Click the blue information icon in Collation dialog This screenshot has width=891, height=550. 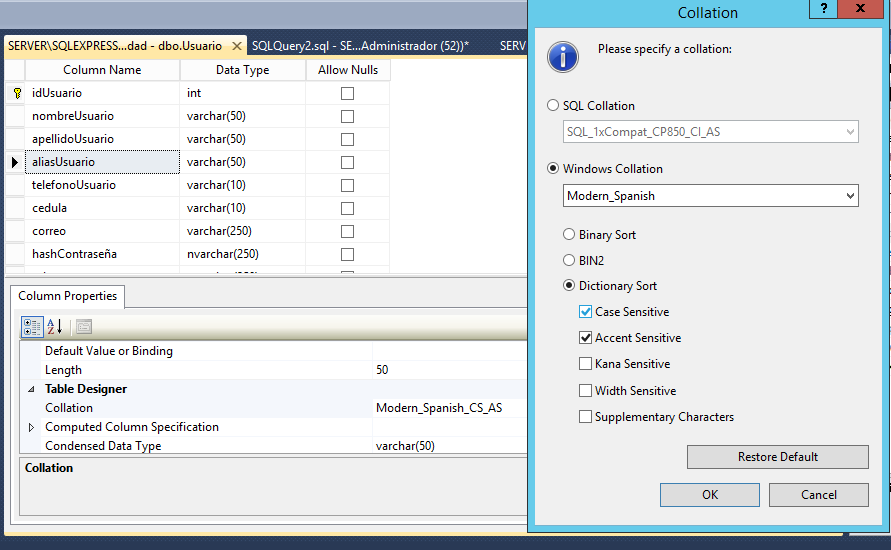pyautogui.click(x=563, y=57)
